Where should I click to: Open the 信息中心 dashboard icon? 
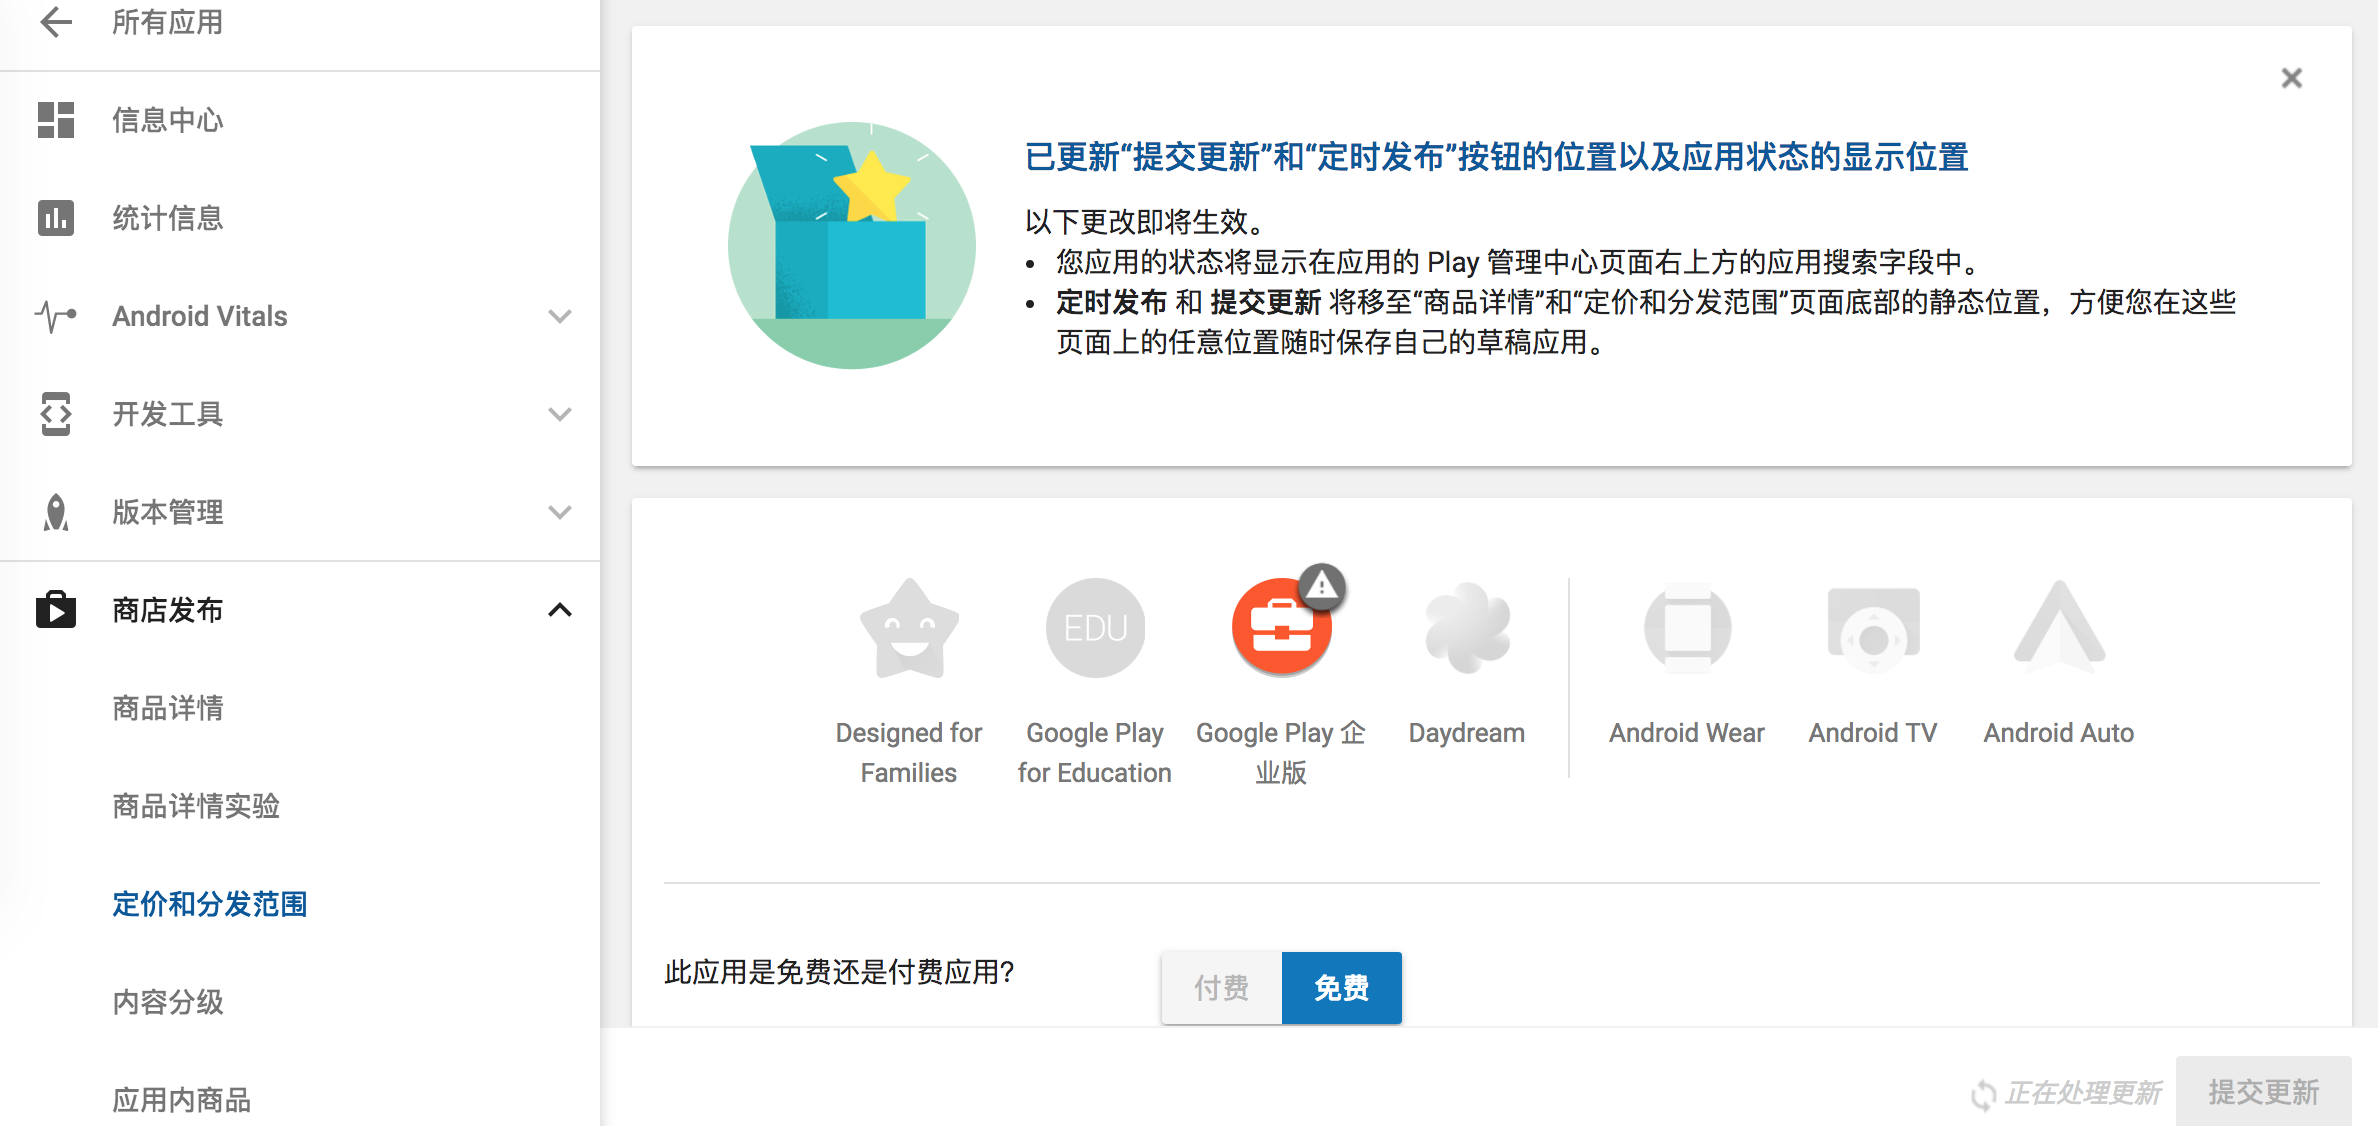point(56,120)
